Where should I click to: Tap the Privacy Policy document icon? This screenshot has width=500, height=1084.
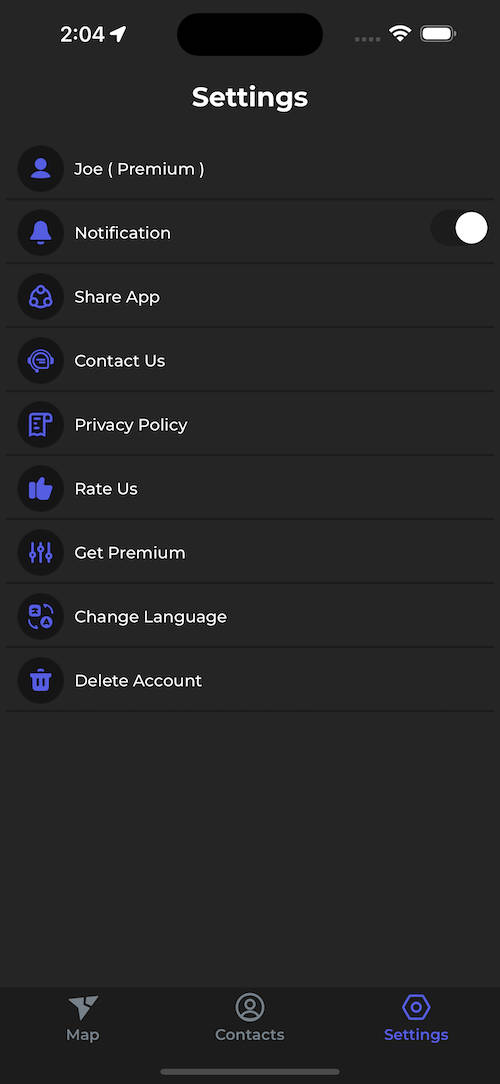pyautogui.click(x=41, y=424)
